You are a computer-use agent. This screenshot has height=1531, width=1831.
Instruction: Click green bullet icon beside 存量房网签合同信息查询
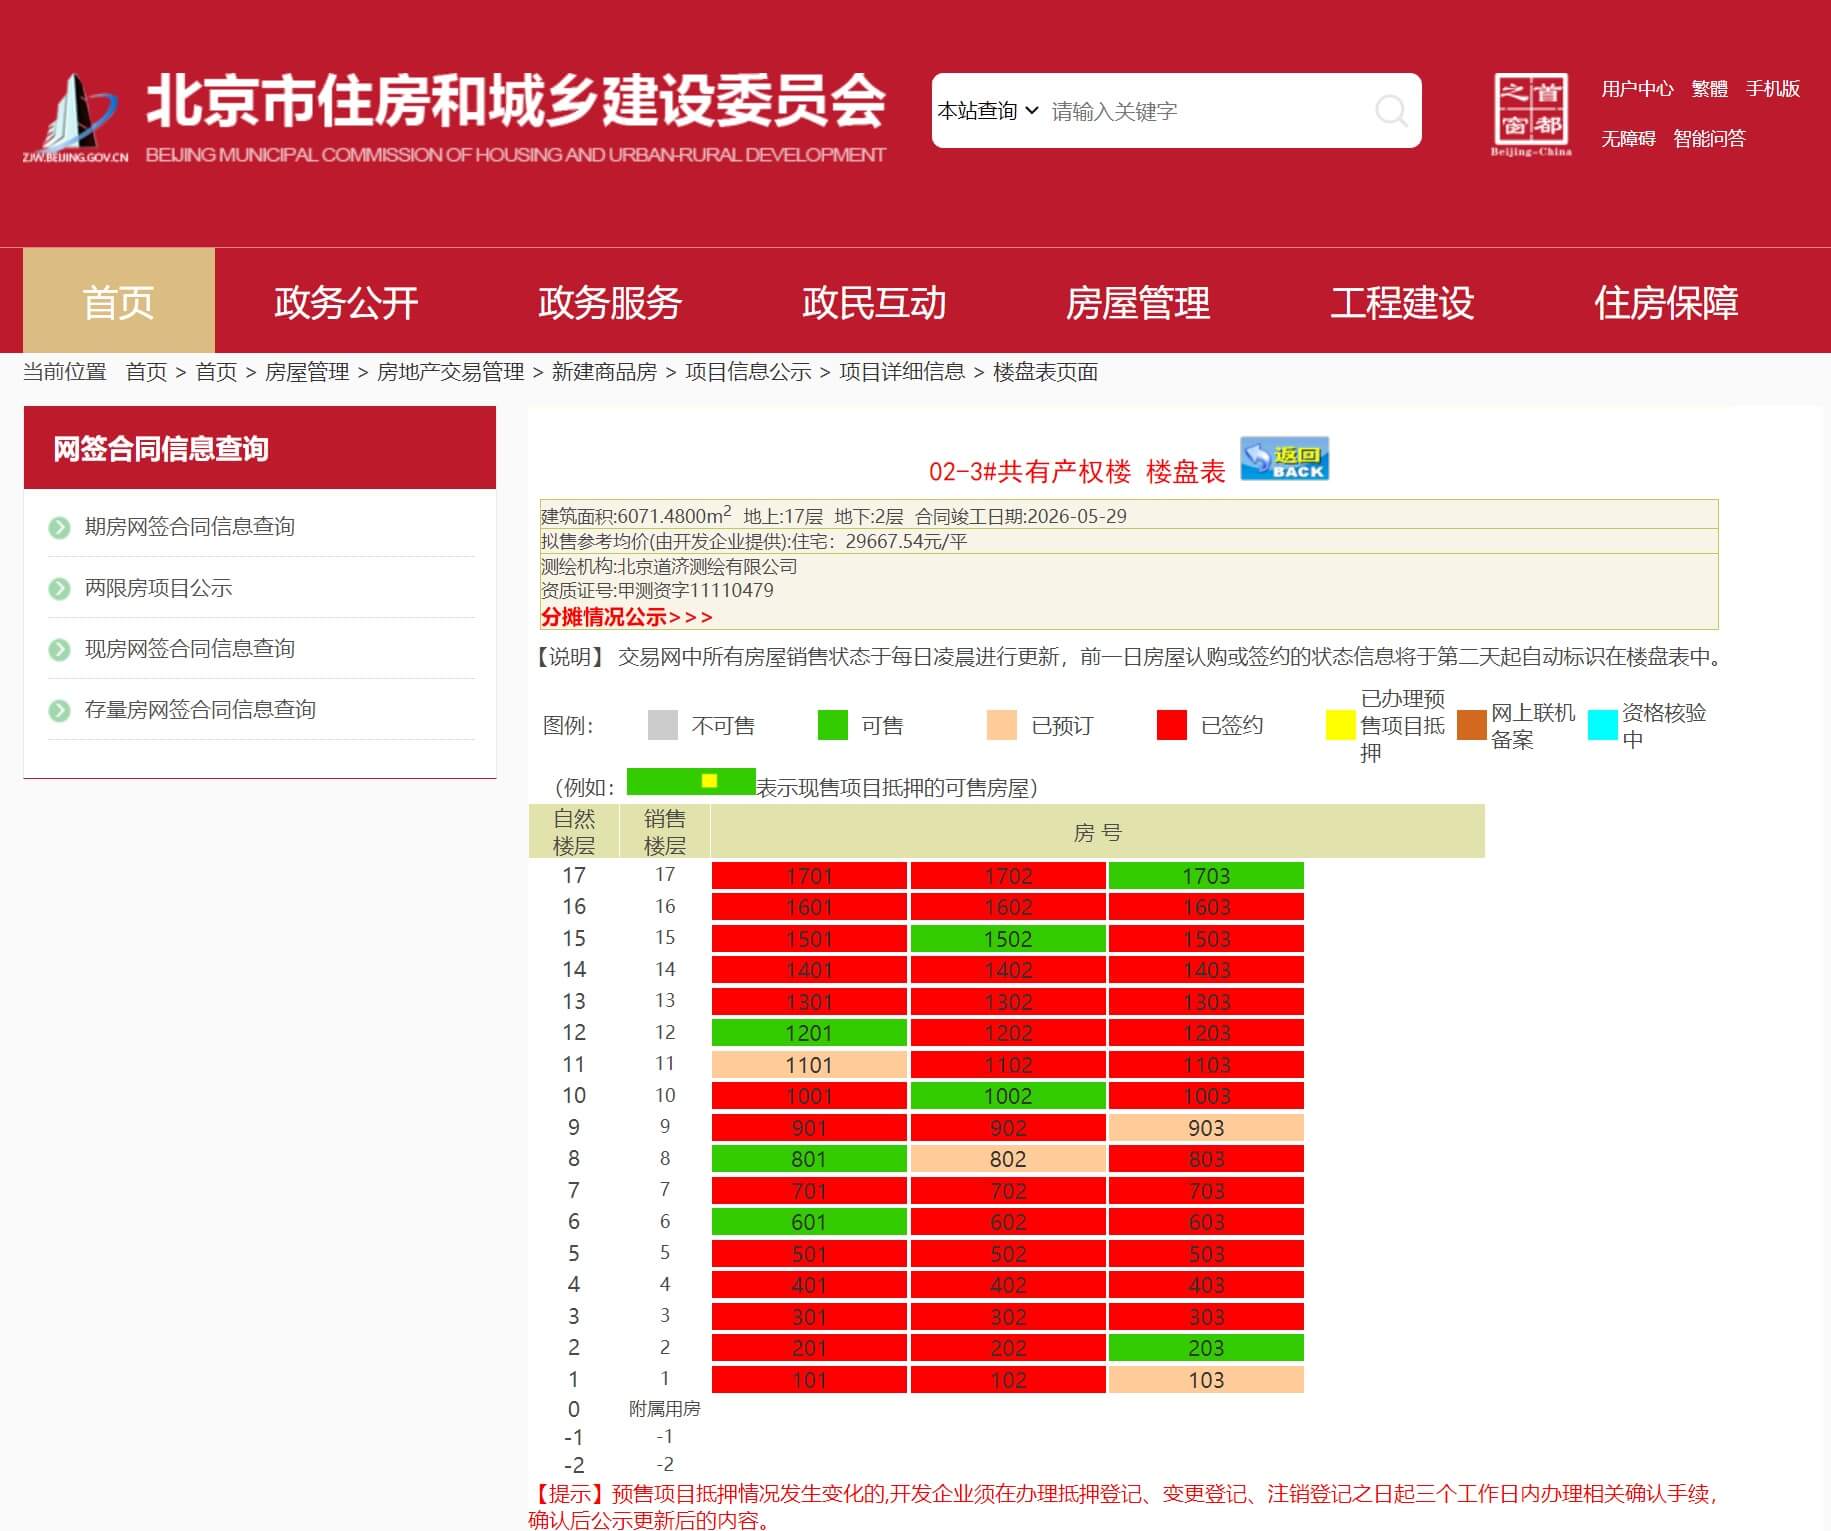(x=60, y=710)
